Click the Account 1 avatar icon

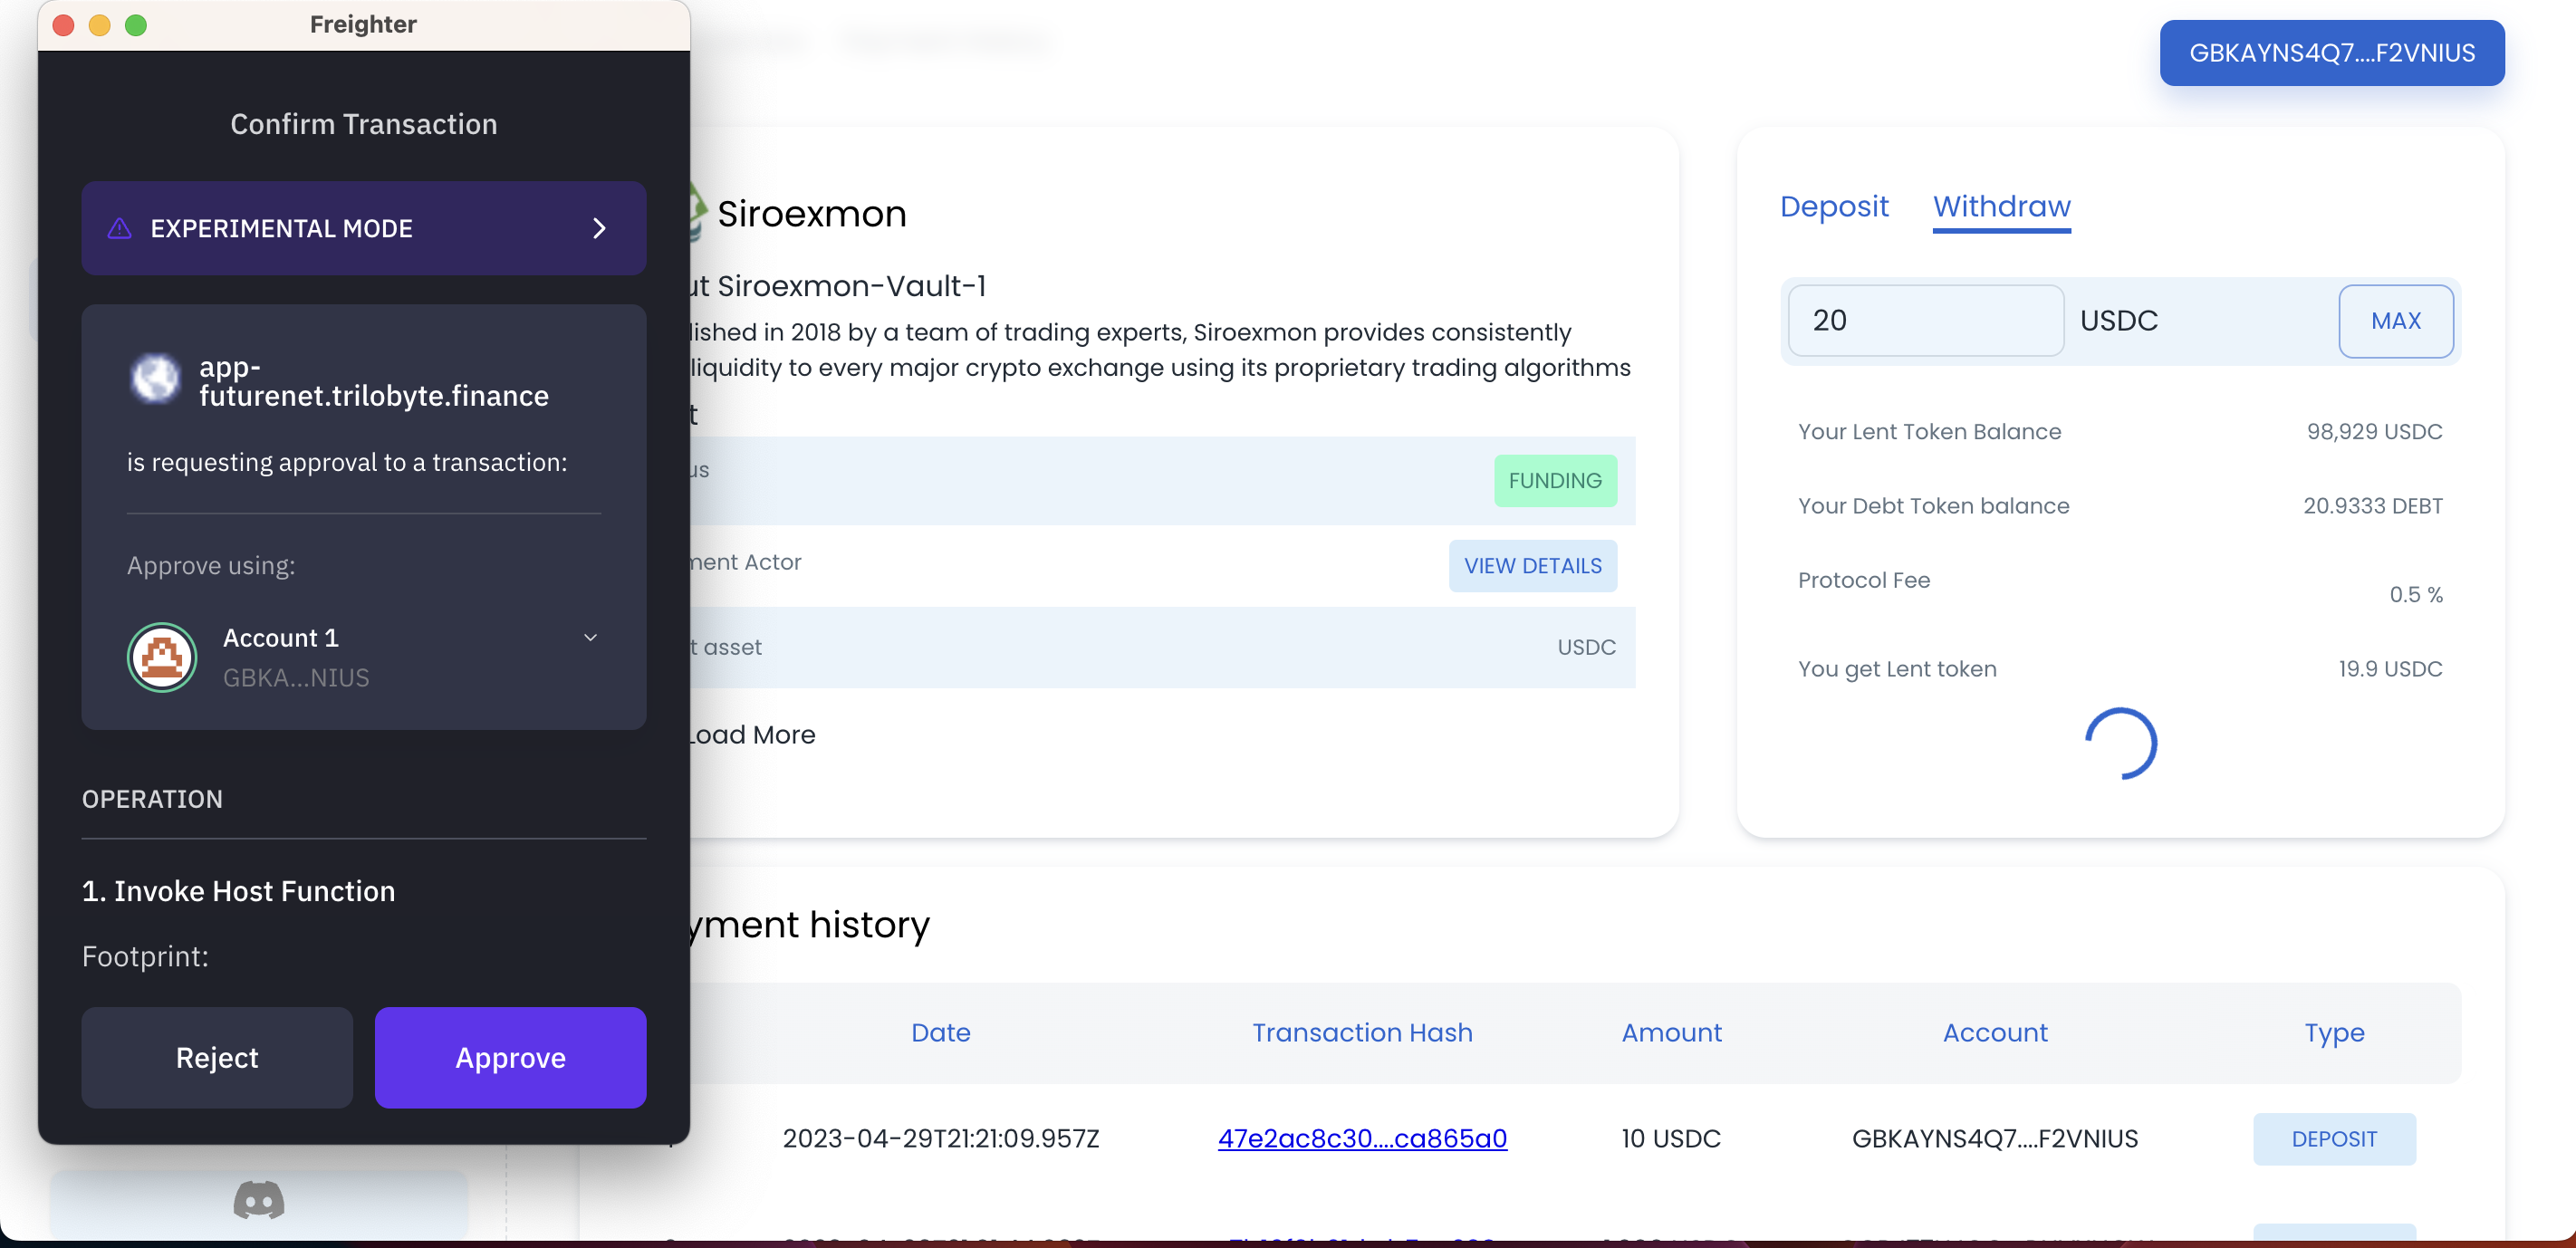(x=162, y=657)
